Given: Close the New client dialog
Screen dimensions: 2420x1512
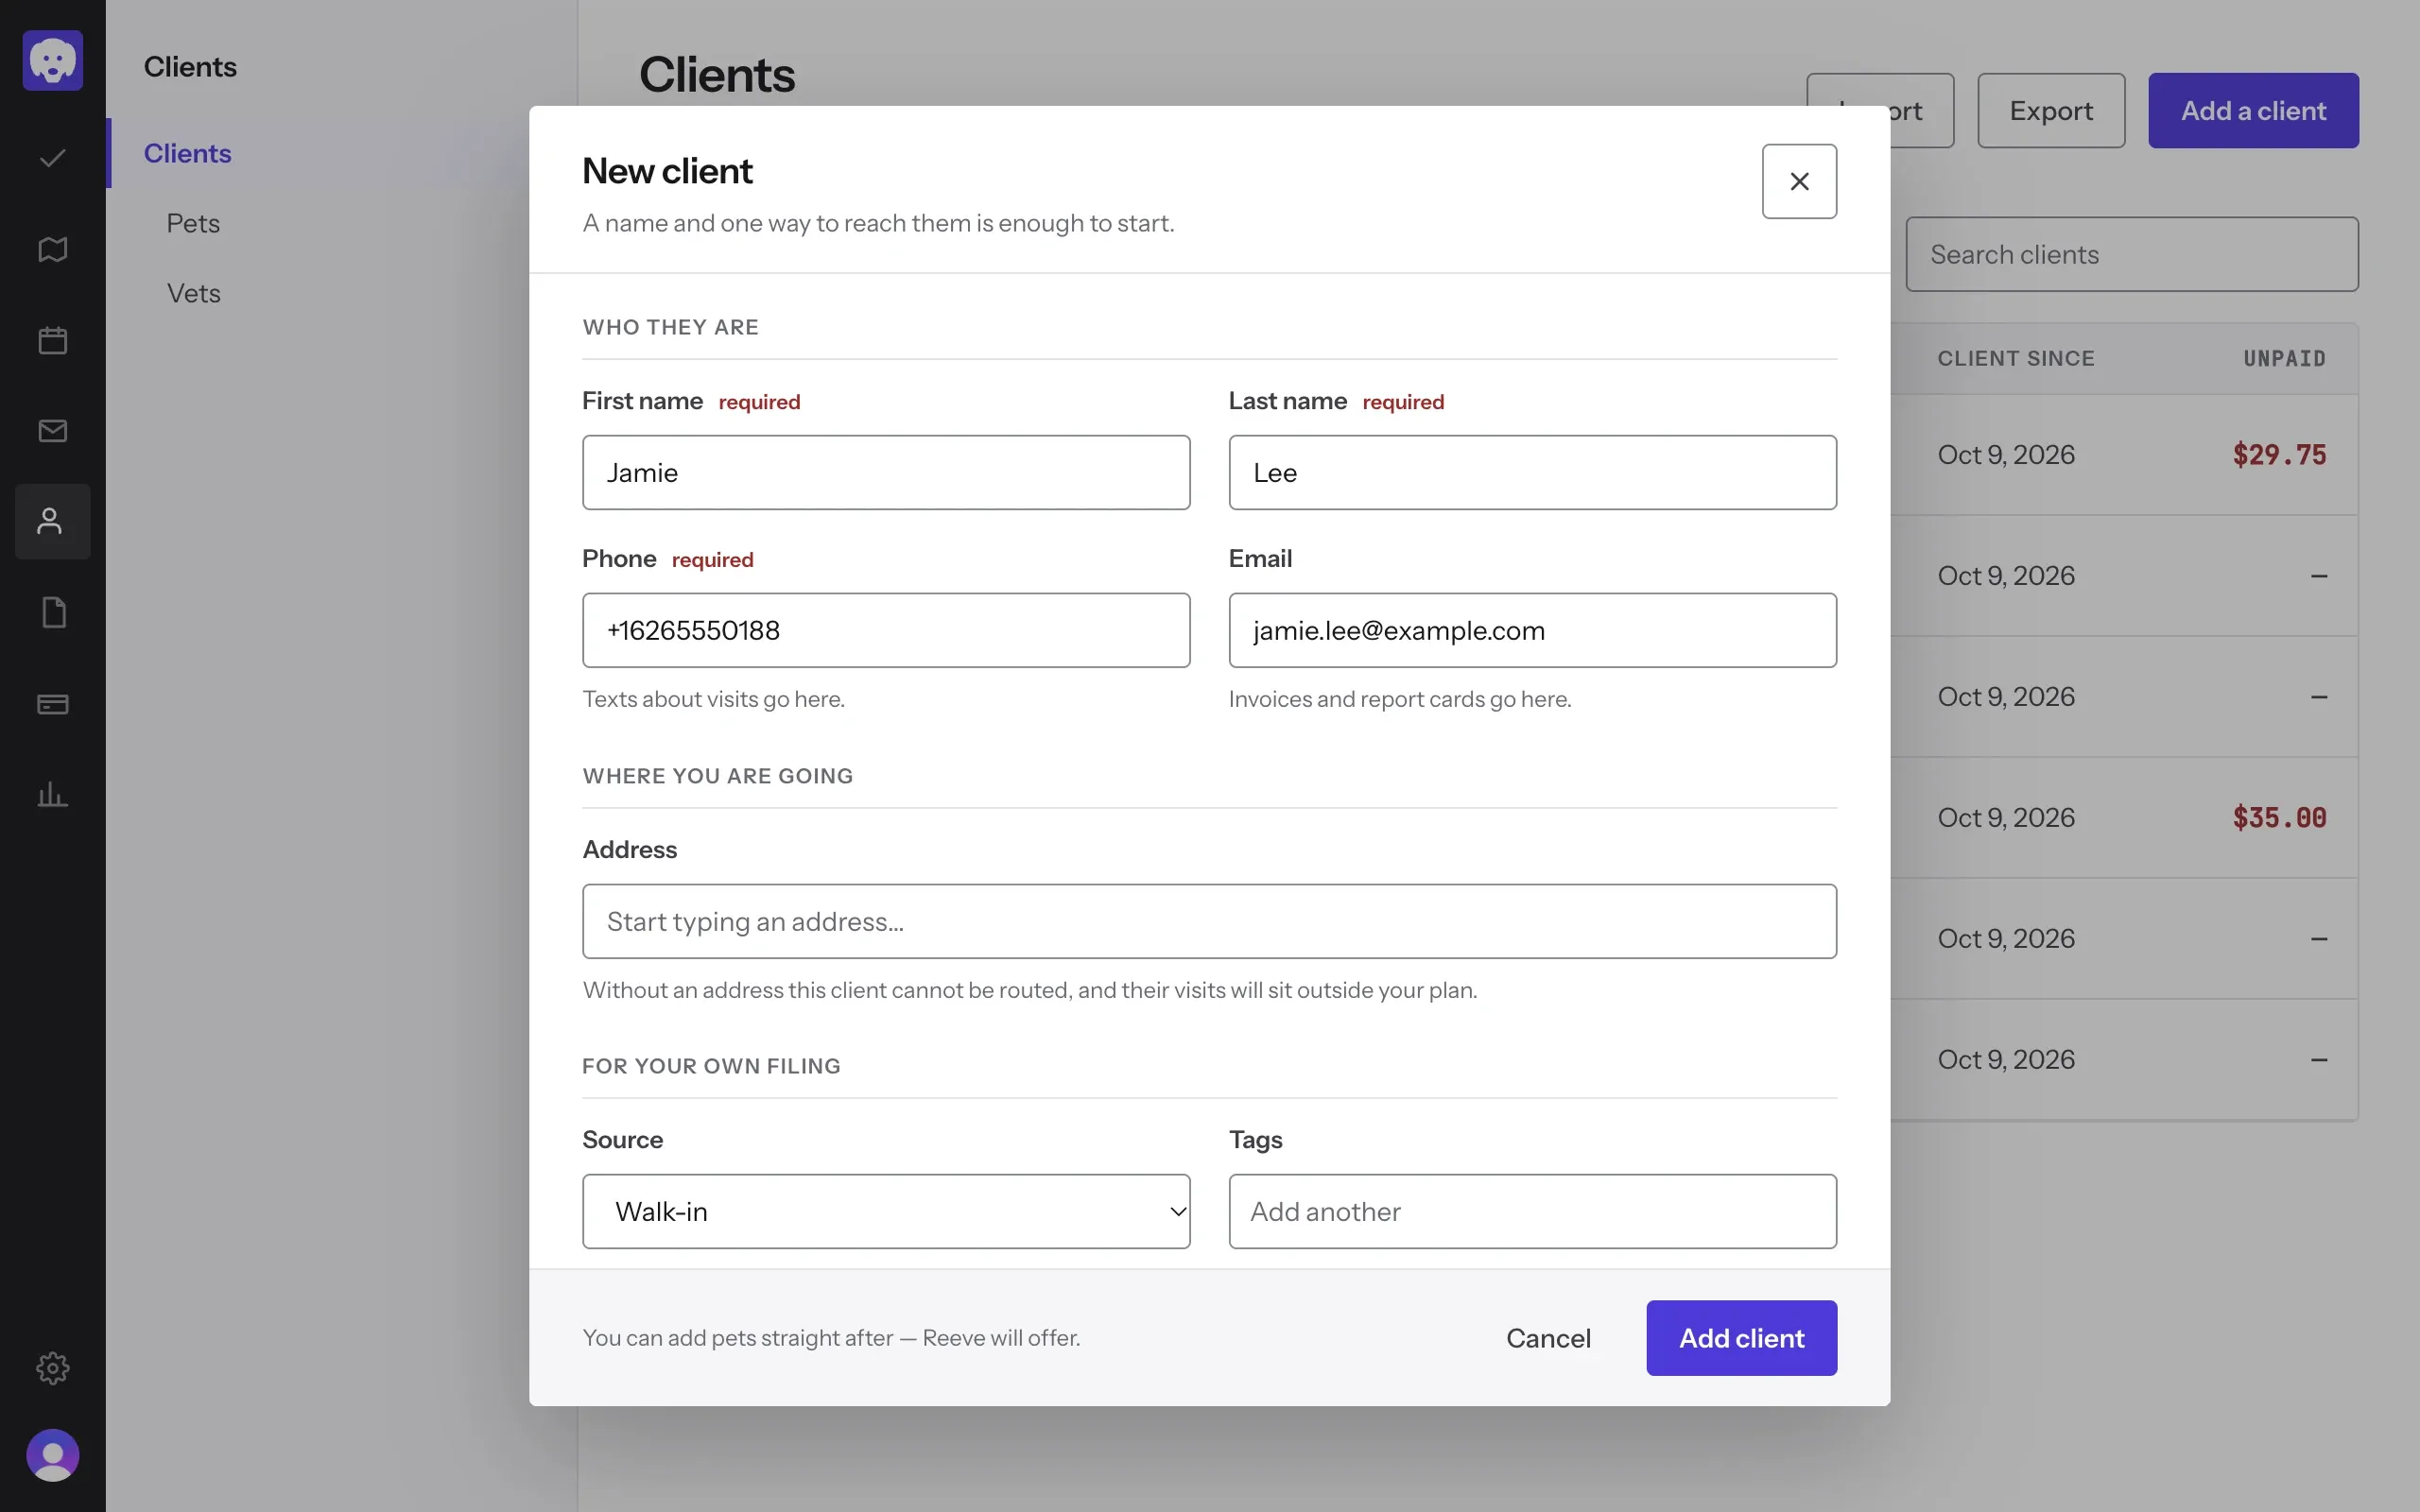Looking at the screenshot, I should [x=1799, y=181].
